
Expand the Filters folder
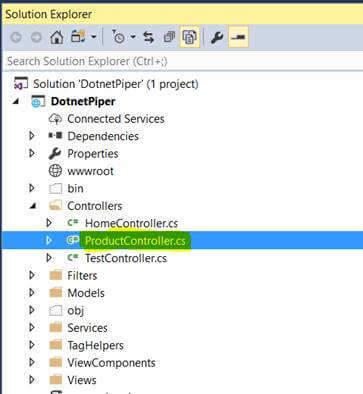(x=32, y=275)
